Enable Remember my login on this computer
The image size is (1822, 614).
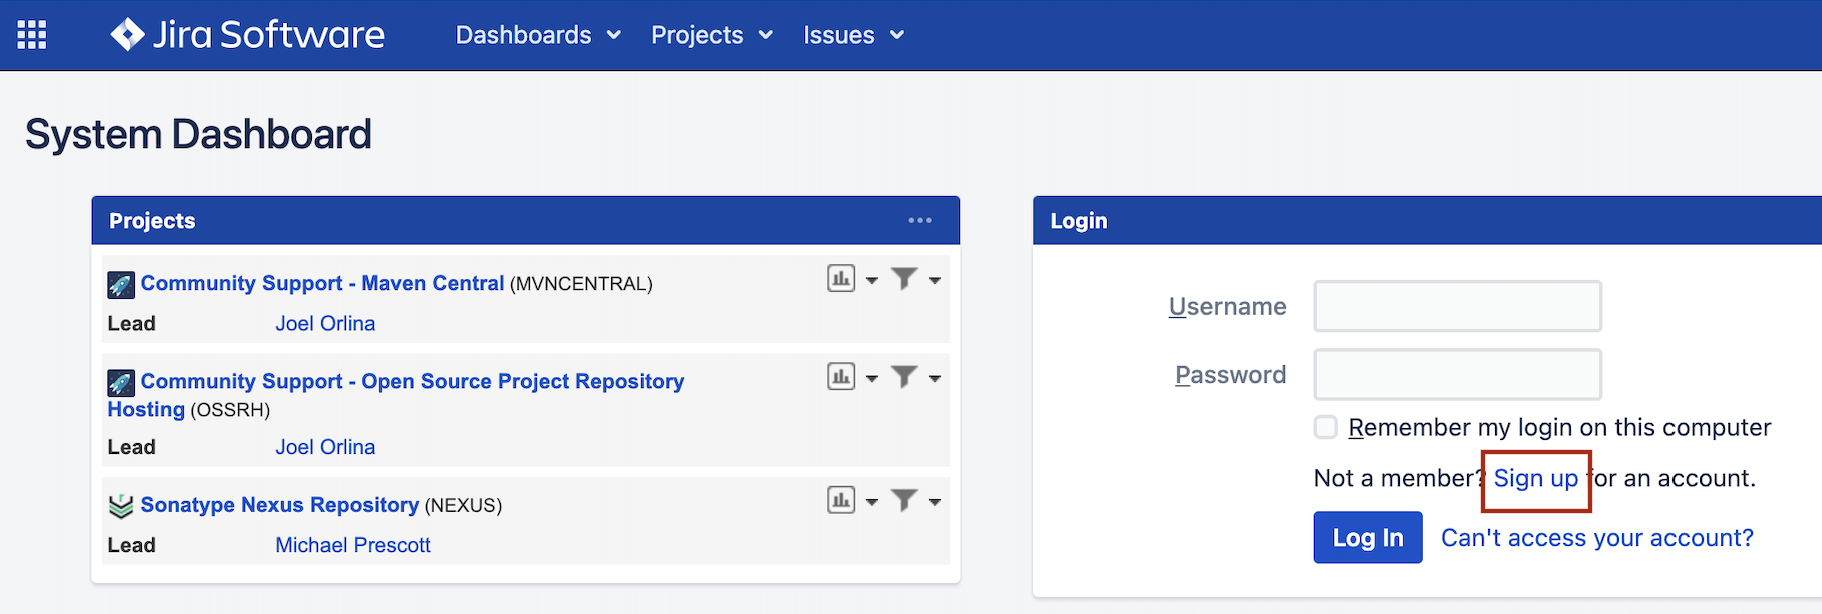pos(1326,427)
